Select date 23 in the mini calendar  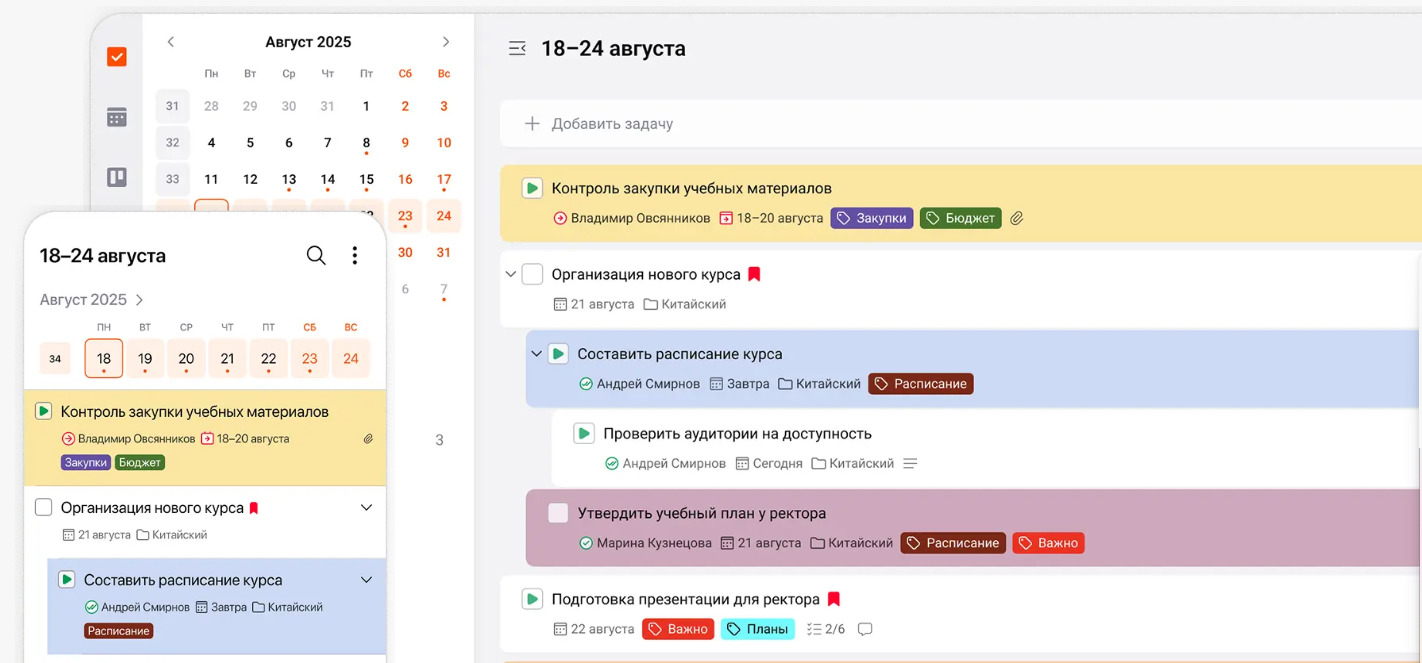pyautogui.click(x=404, y=215)
